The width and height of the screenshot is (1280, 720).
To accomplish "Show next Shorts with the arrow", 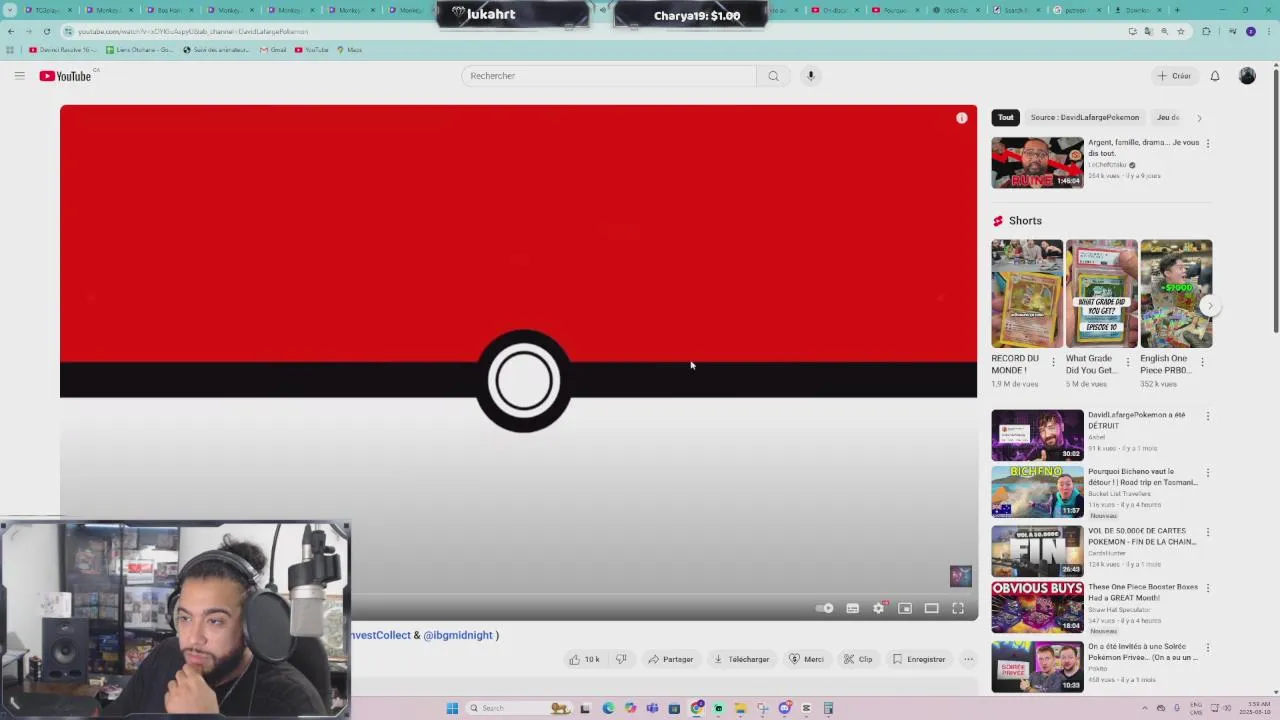I will [x=1210, y=306].
